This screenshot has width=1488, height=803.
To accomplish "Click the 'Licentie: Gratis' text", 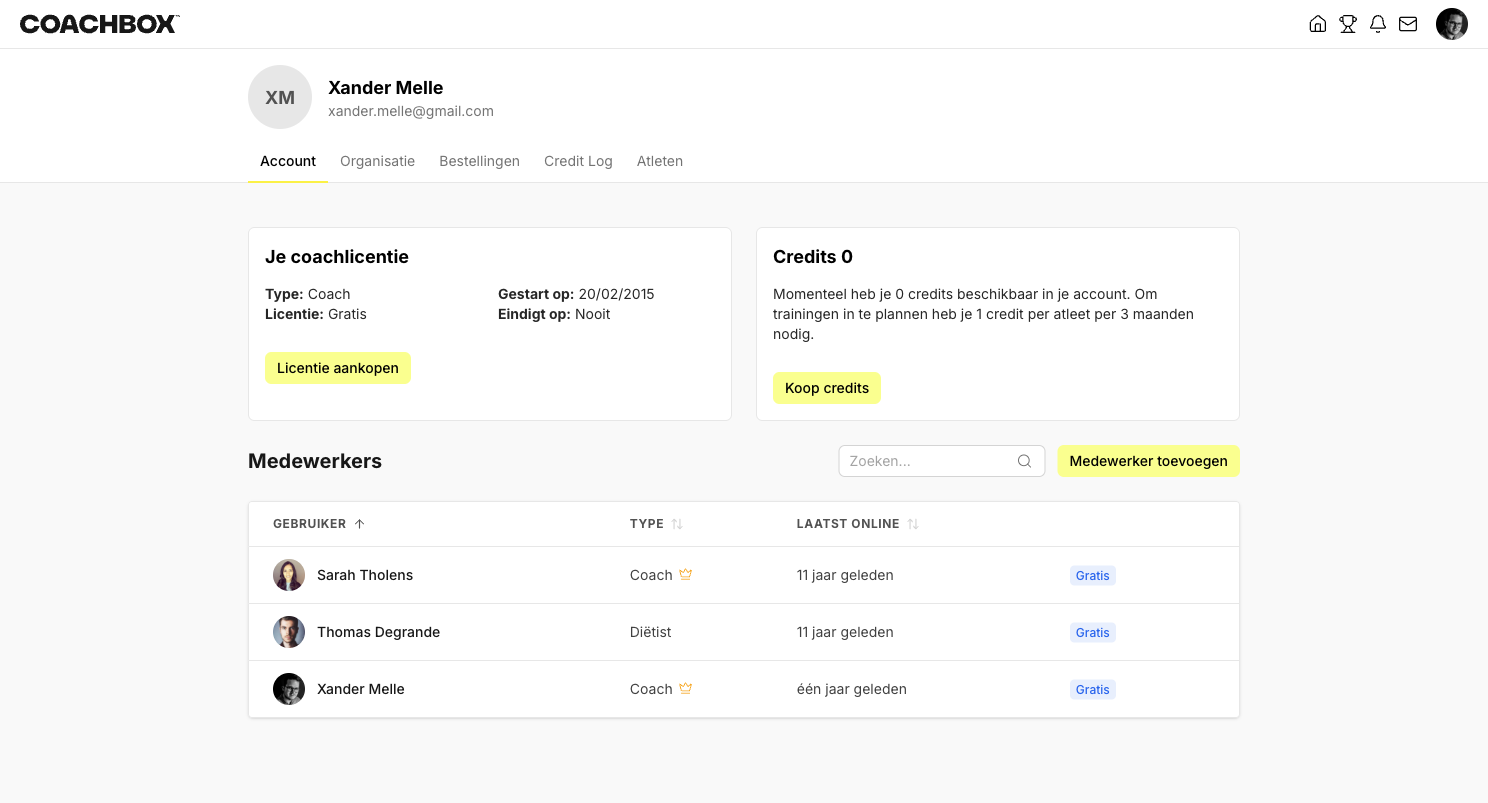I will coord(316,314).
